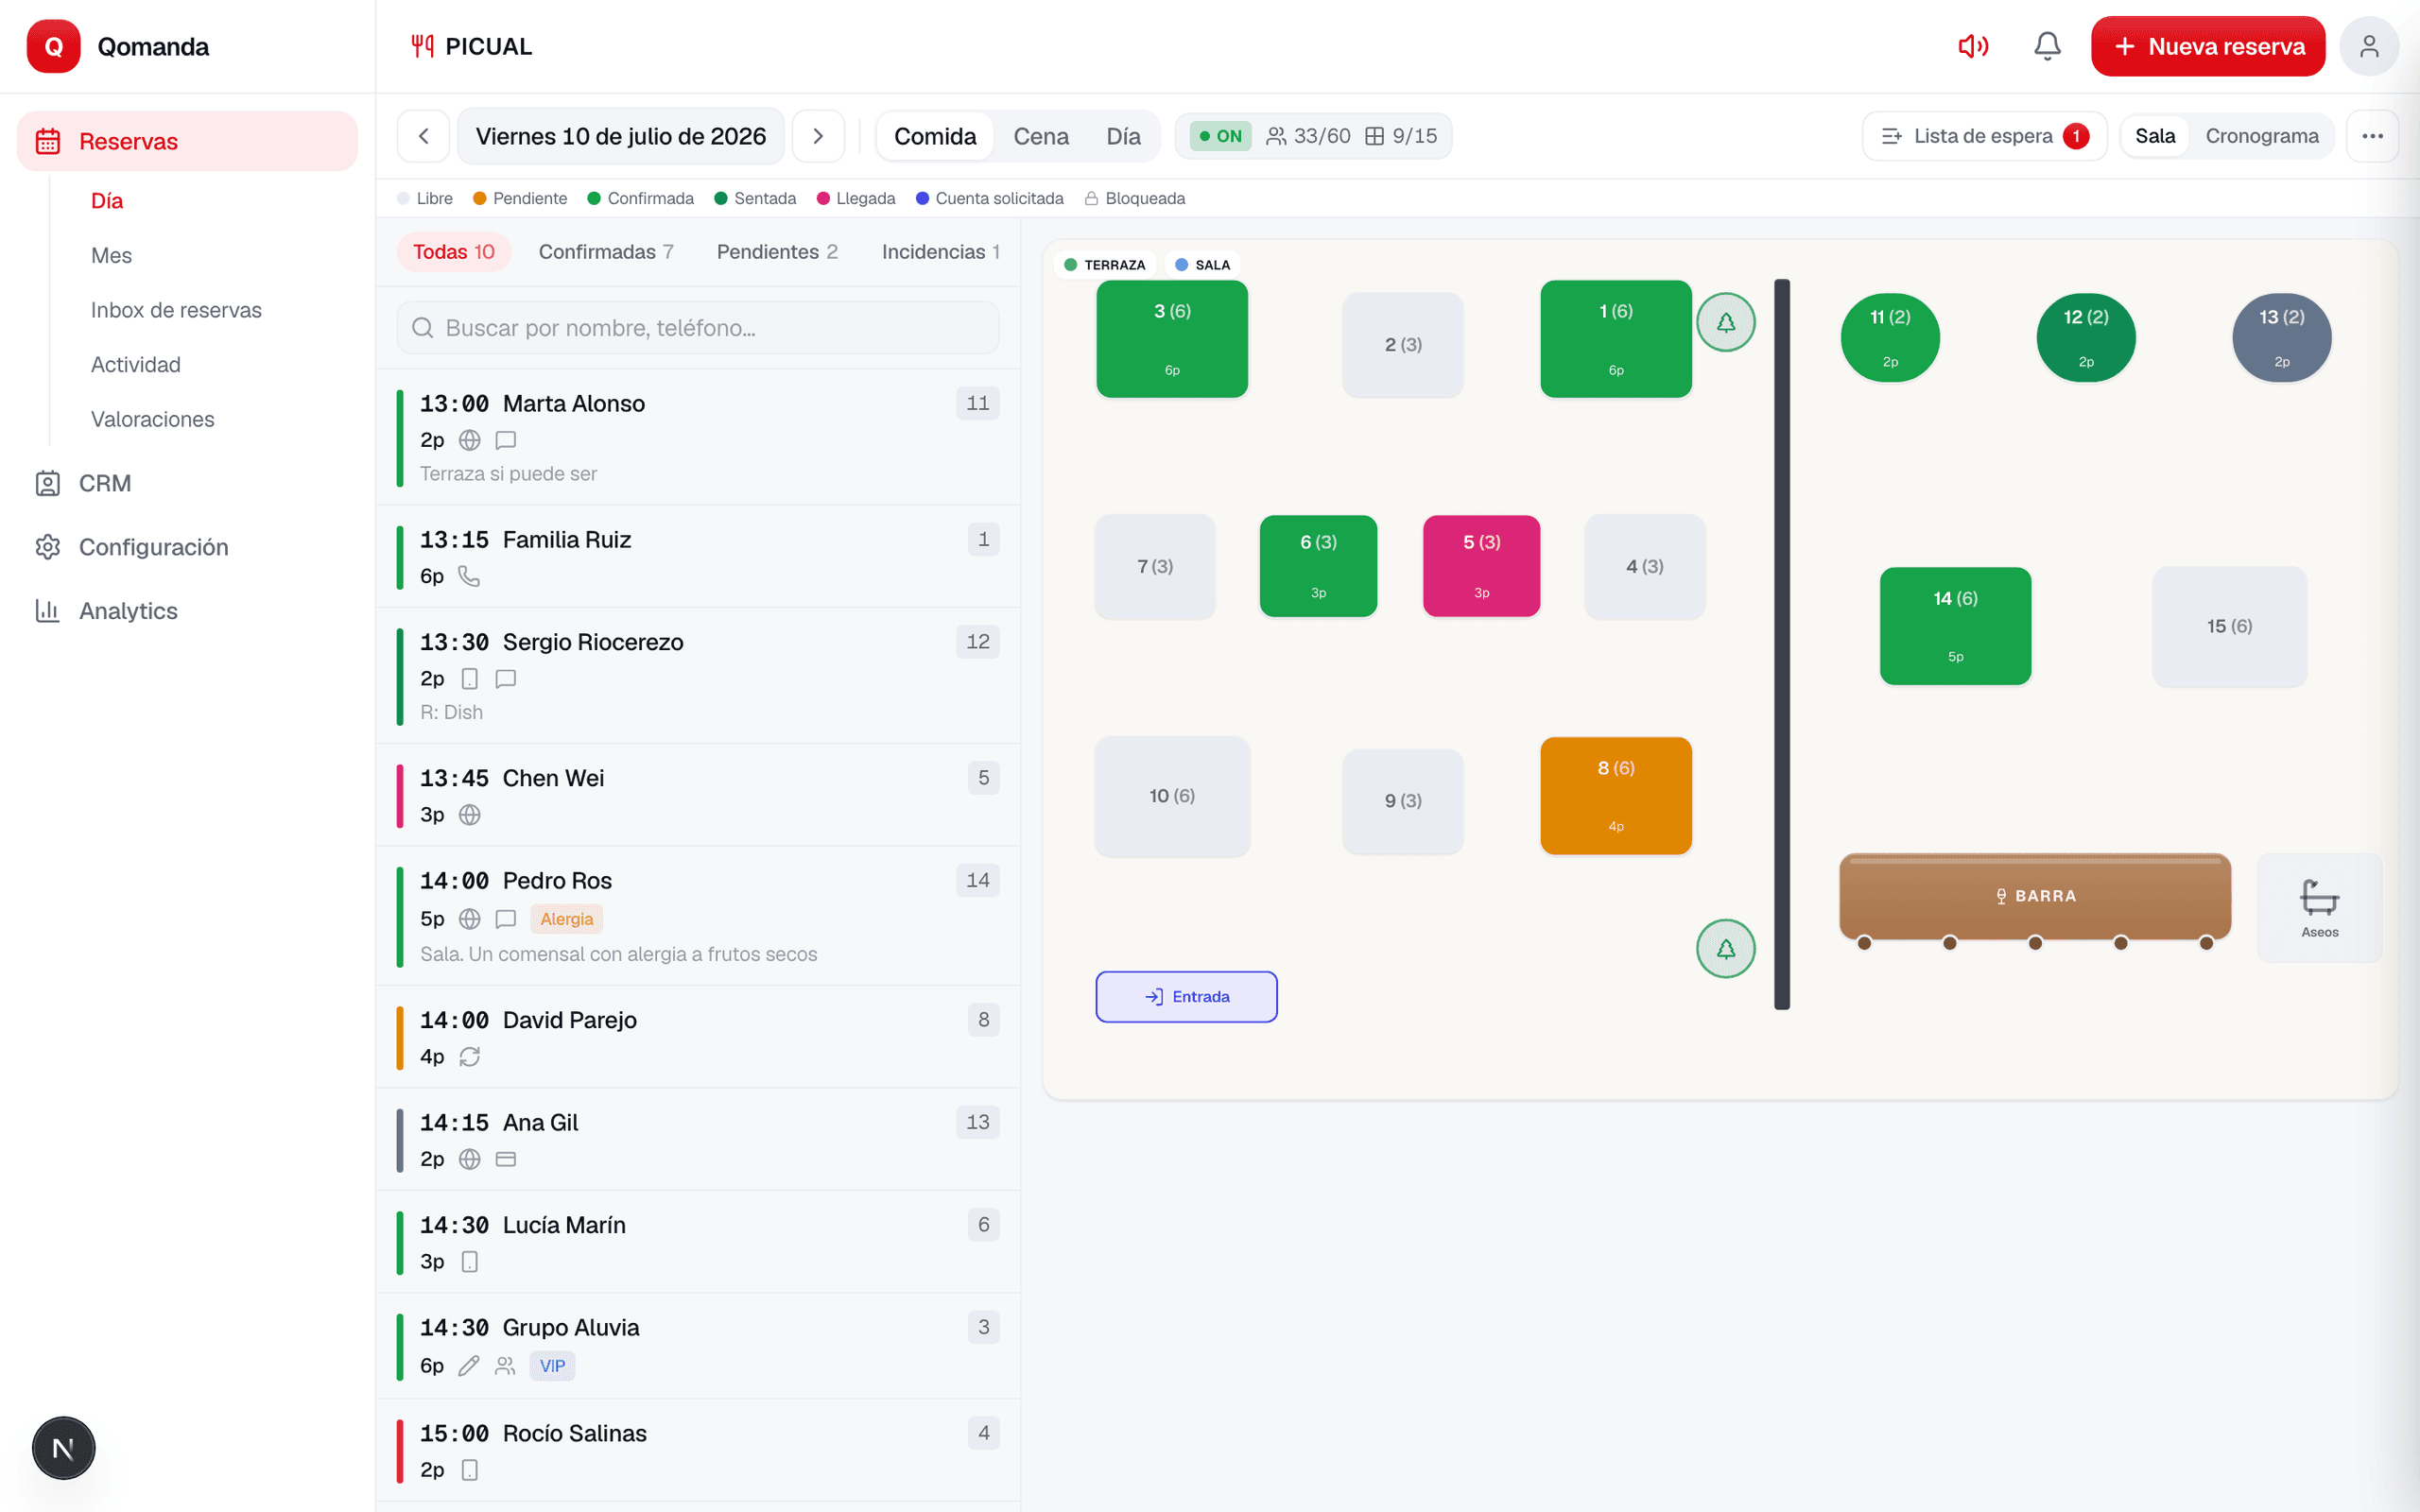The width and height of the screenshot is (2420, 1512).
Task: Switch to Comida service
Action: (x=935, y=136)
